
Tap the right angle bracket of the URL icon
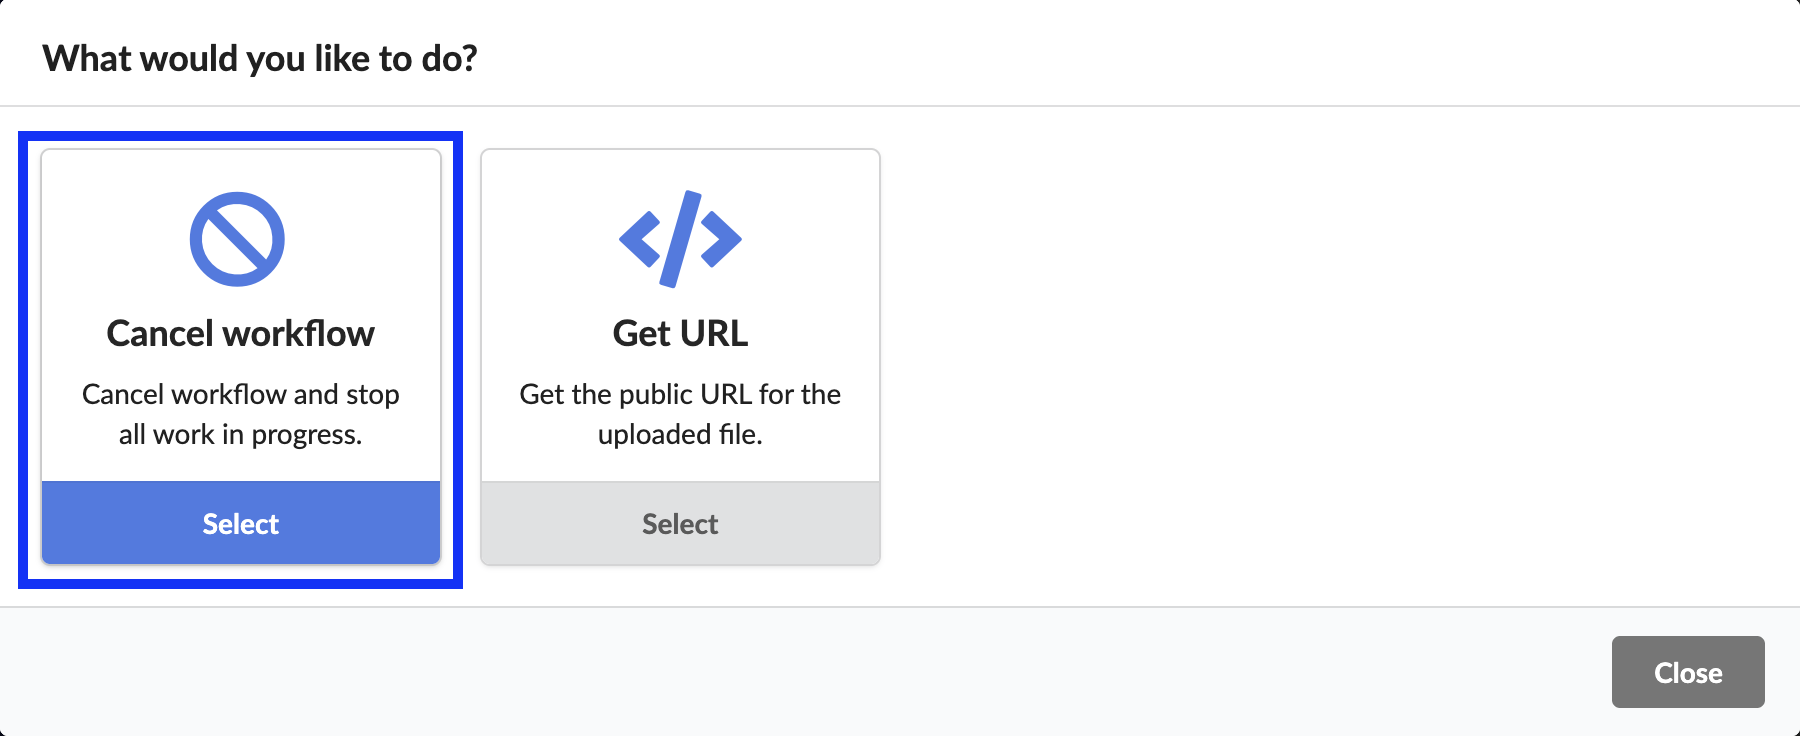click(x=721, y=239)
